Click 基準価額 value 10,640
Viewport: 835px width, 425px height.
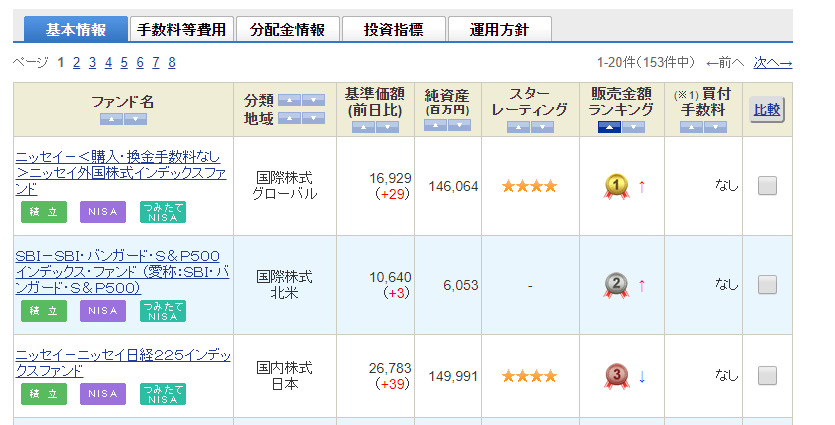click(x=390, y=277)
